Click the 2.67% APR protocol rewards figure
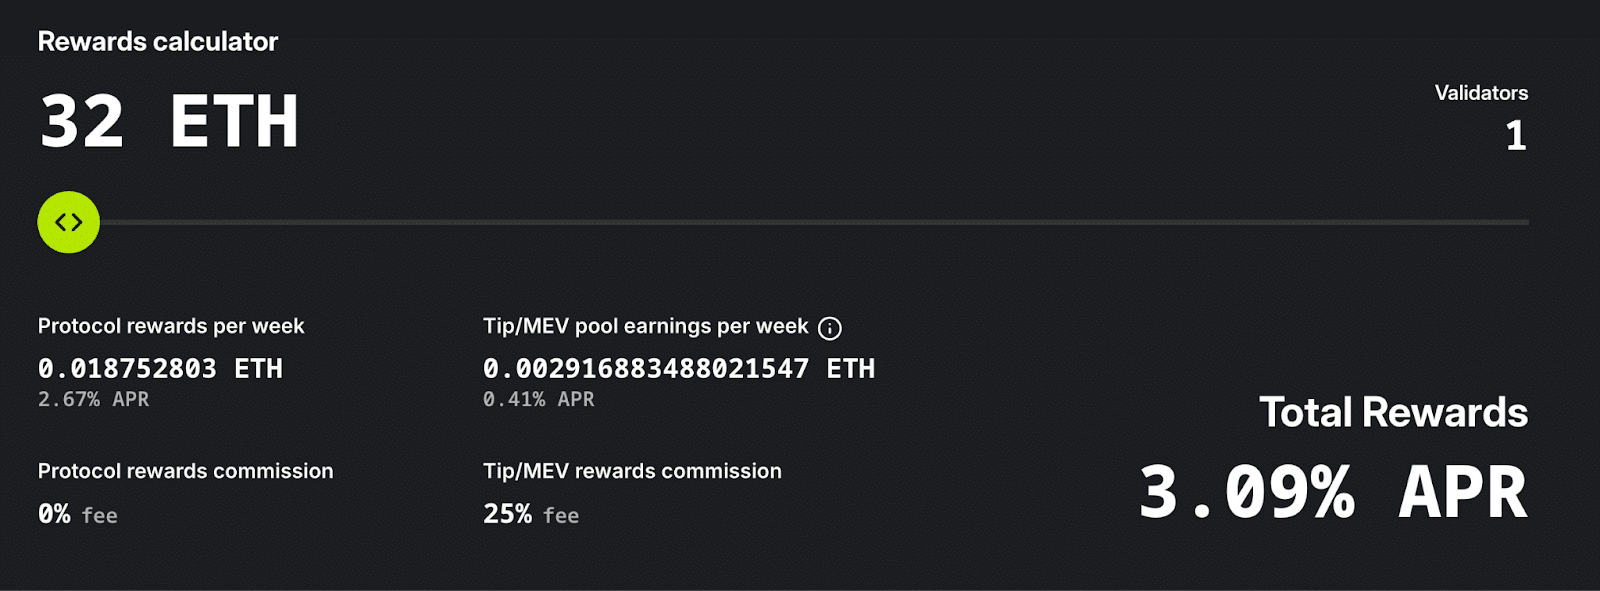 93,398
